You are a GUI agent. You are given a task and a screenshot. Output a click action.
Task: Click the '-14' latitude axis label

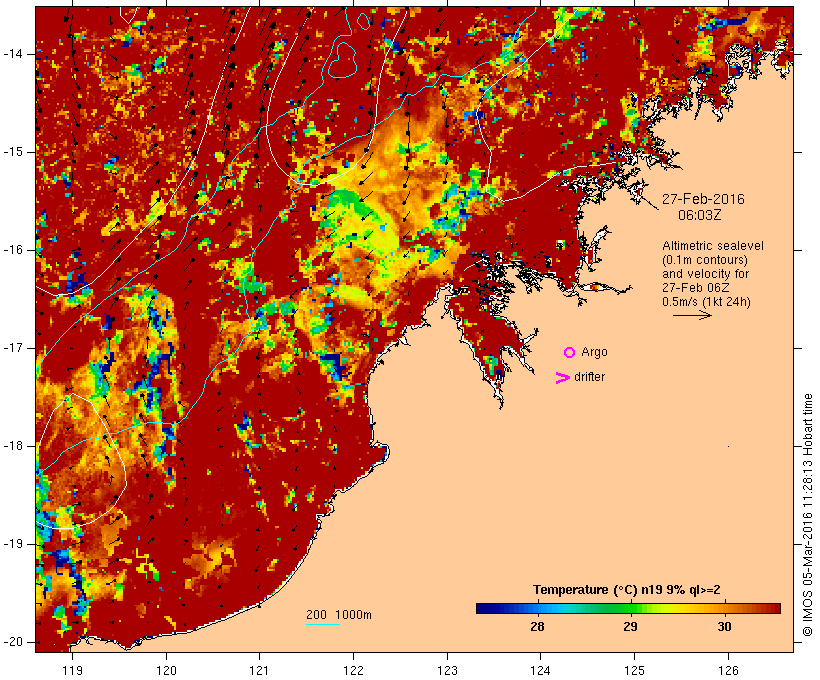pos(13,54)
